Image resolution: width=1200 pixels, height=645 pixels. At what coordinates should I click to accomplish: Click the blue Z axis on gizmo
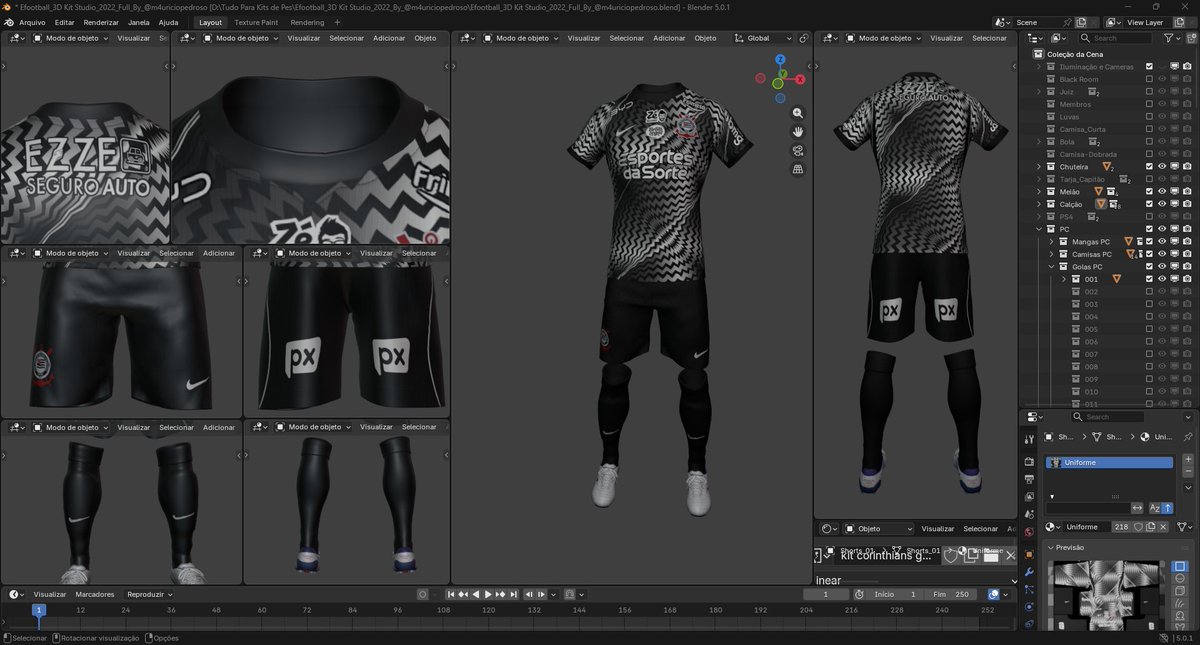pyautogui.click(x=780, y=60)
